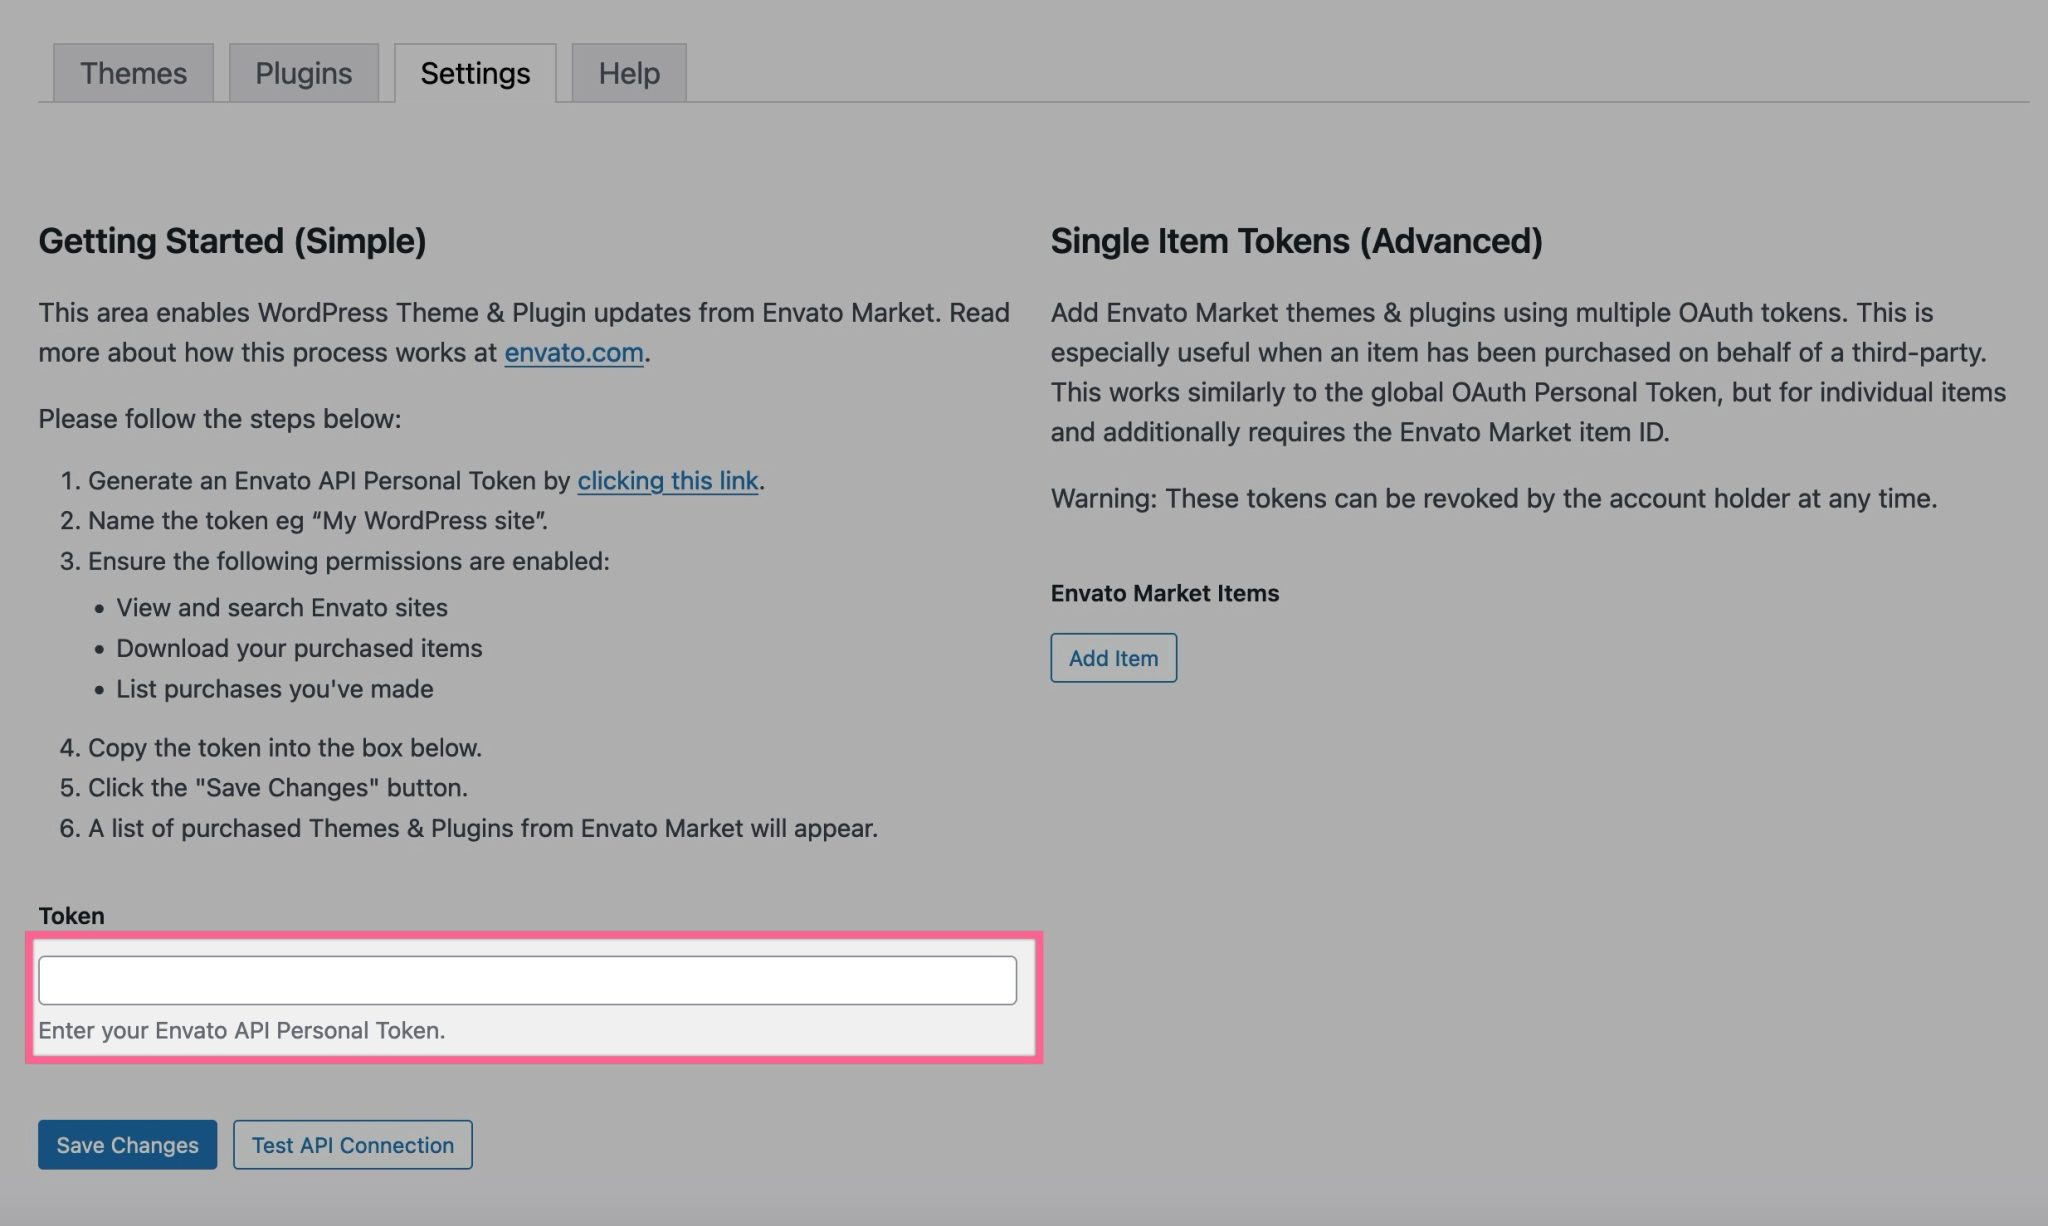Click the "Warning: These tokens can be revoked" line
The image size is (2048, 1226).
coord(1494,499)
